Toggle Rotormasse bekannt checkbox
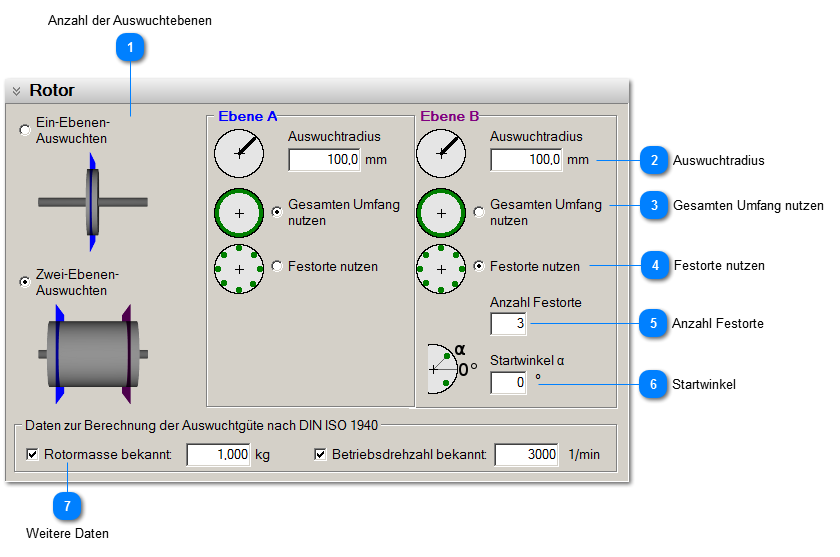 (x=32, y=454)
